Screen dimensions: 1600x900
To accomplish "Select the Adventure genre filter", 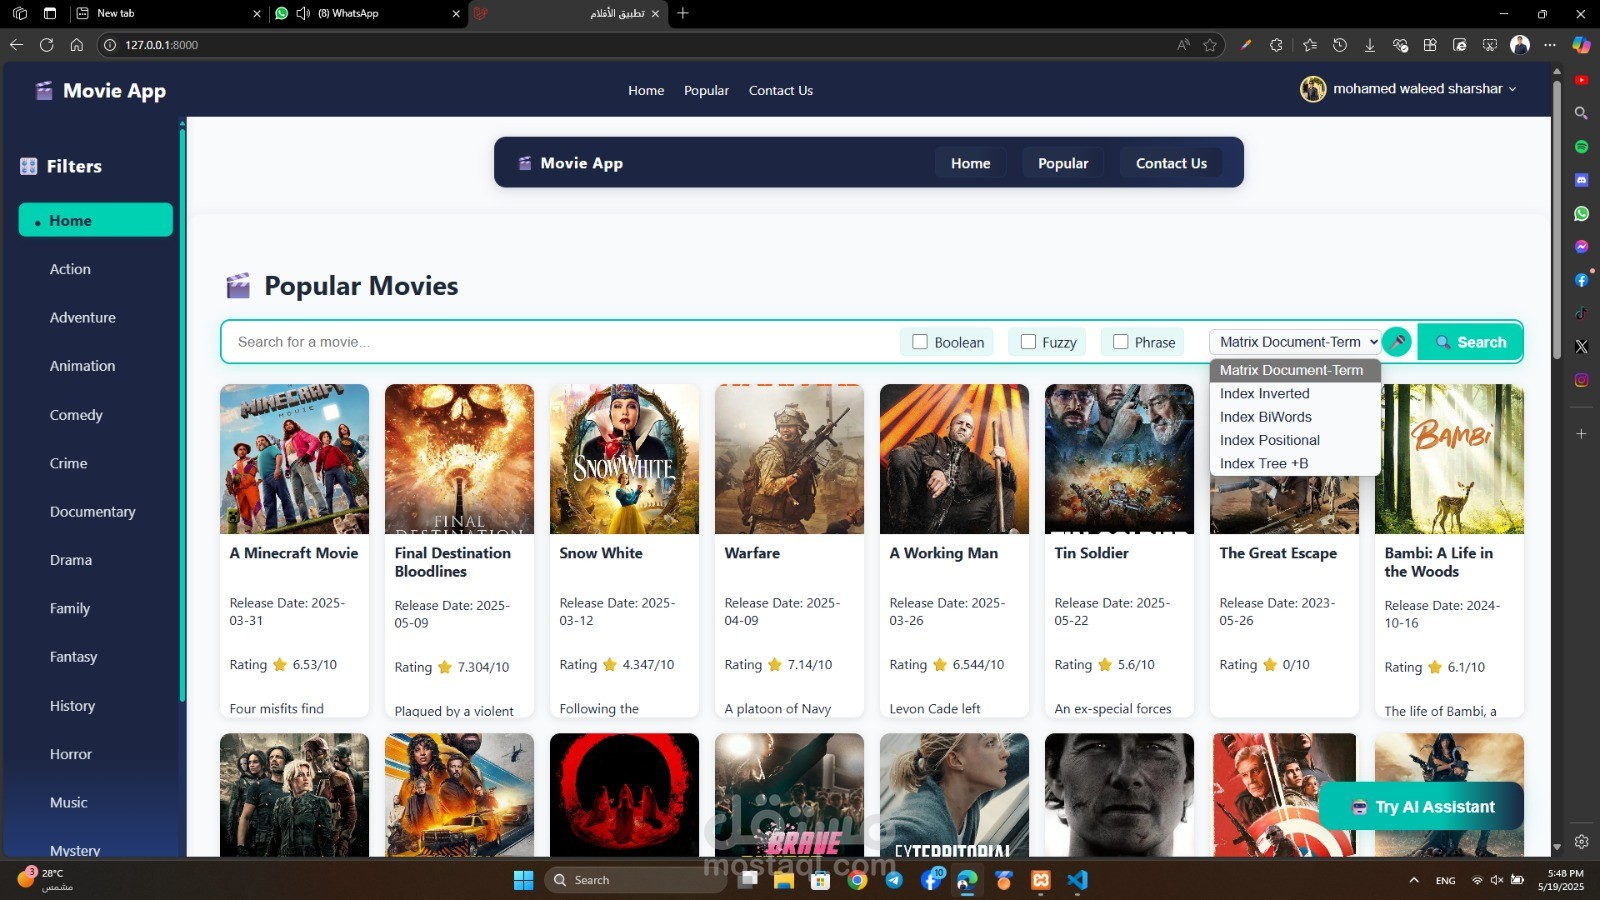I will click(x=83, y=317).
